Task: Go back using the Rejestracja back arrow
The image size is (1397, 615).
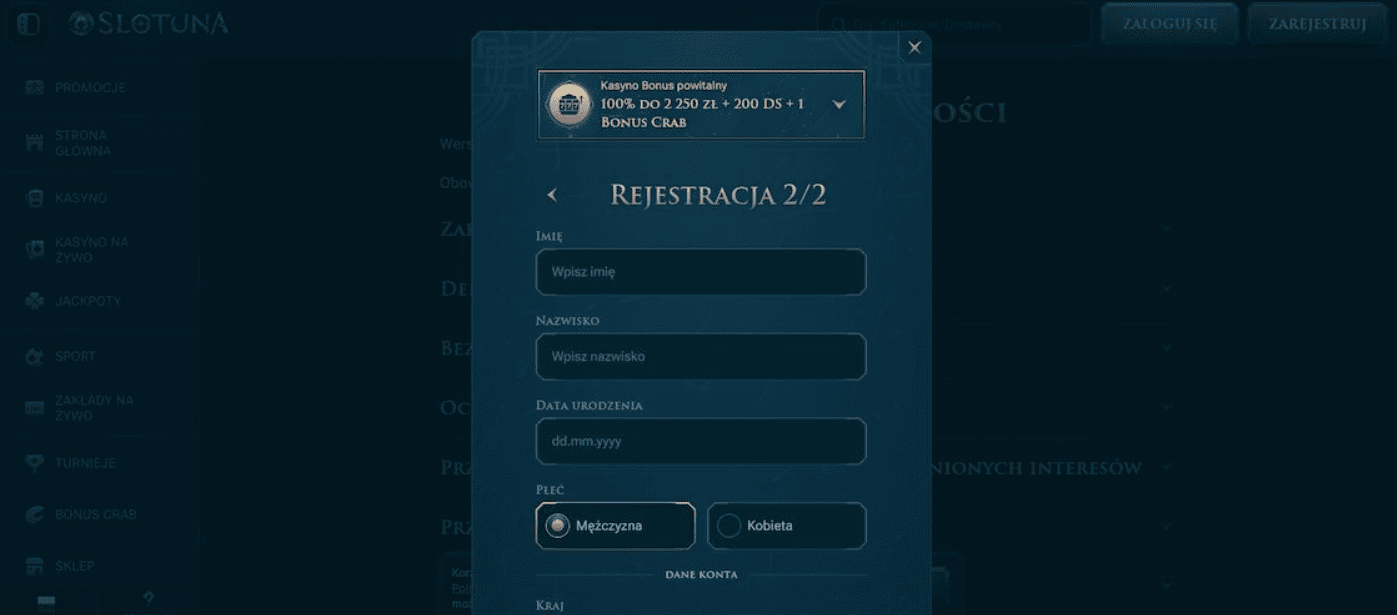Action: coord(552,195)
